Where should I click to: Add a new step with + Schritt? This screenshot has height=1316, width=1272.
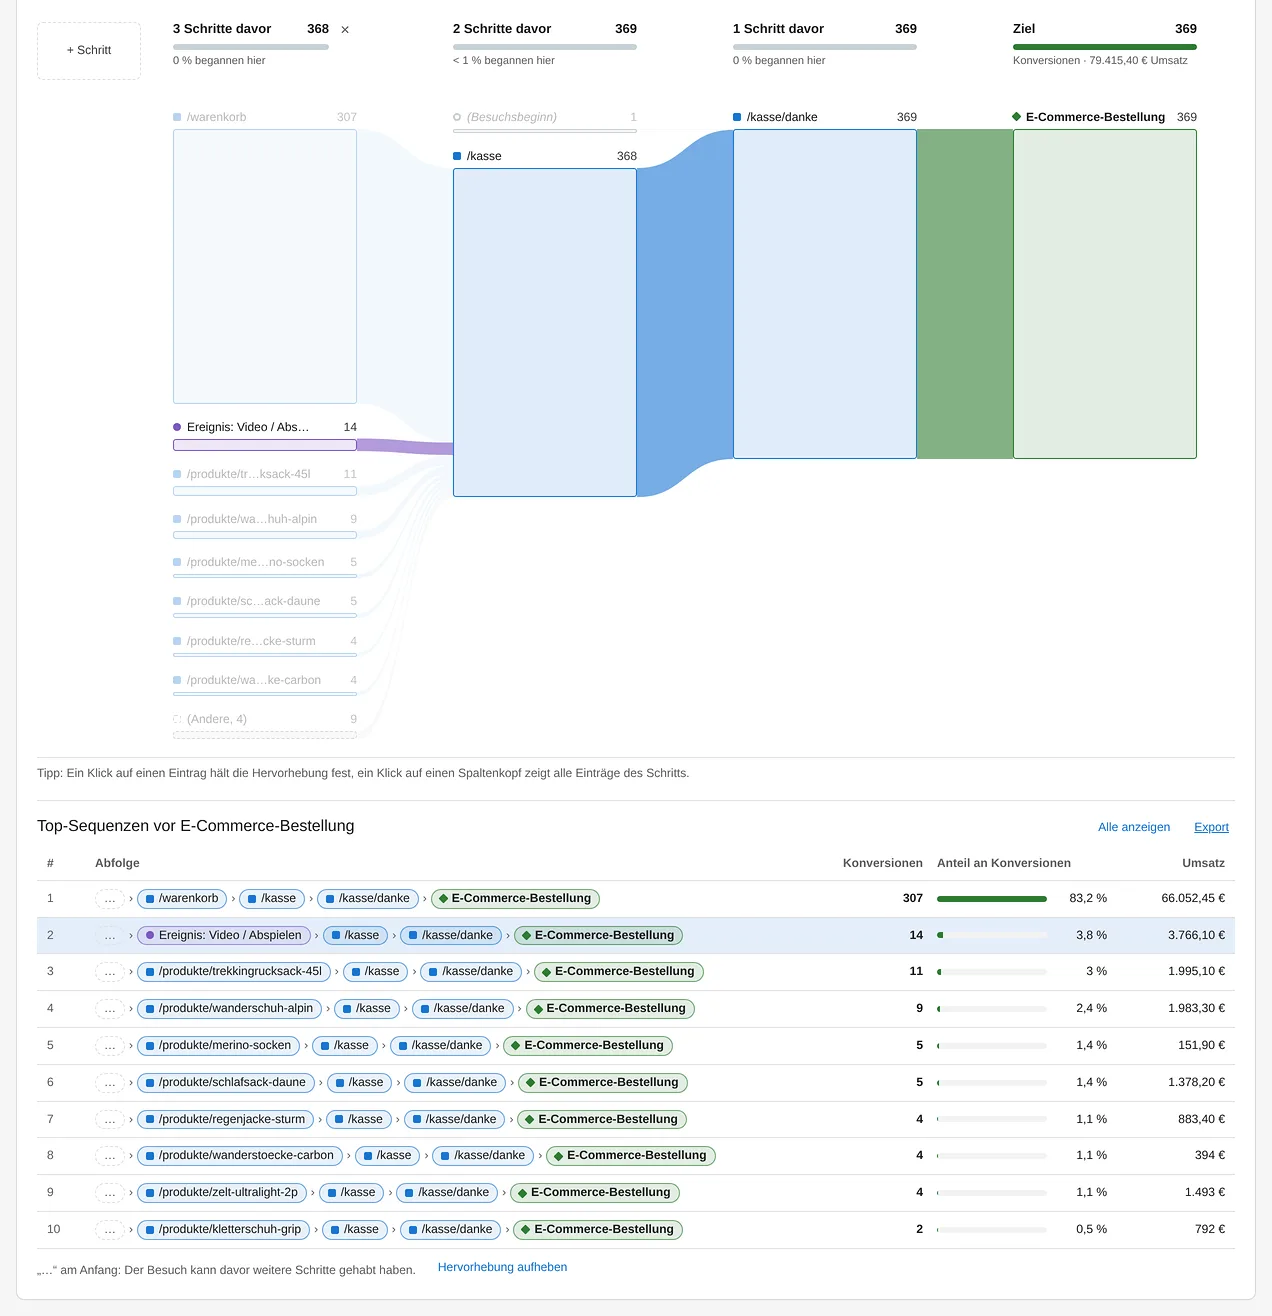(89, 50)
